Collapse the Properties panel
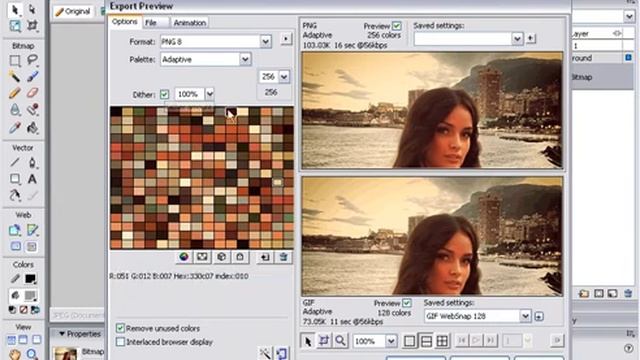 coord(62,334)
